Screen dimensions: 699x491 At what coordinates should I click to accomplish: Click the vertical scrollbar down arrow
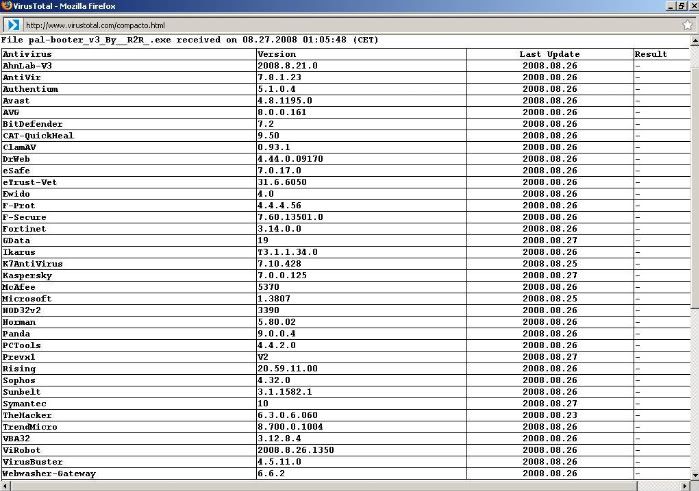click(x=695, y=475)
